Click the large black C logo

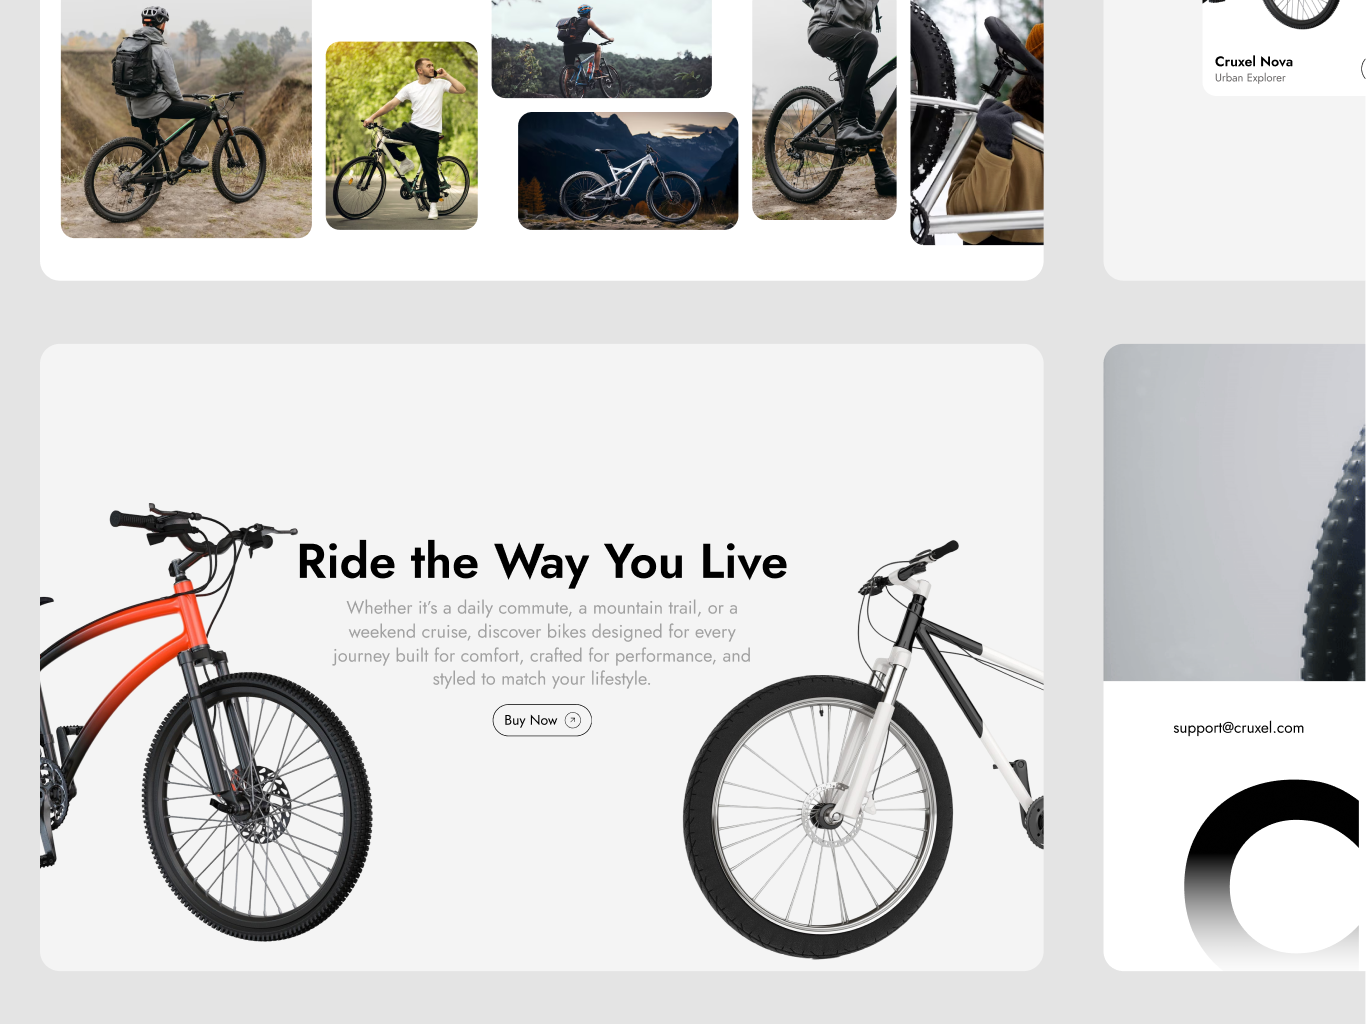1272,874
